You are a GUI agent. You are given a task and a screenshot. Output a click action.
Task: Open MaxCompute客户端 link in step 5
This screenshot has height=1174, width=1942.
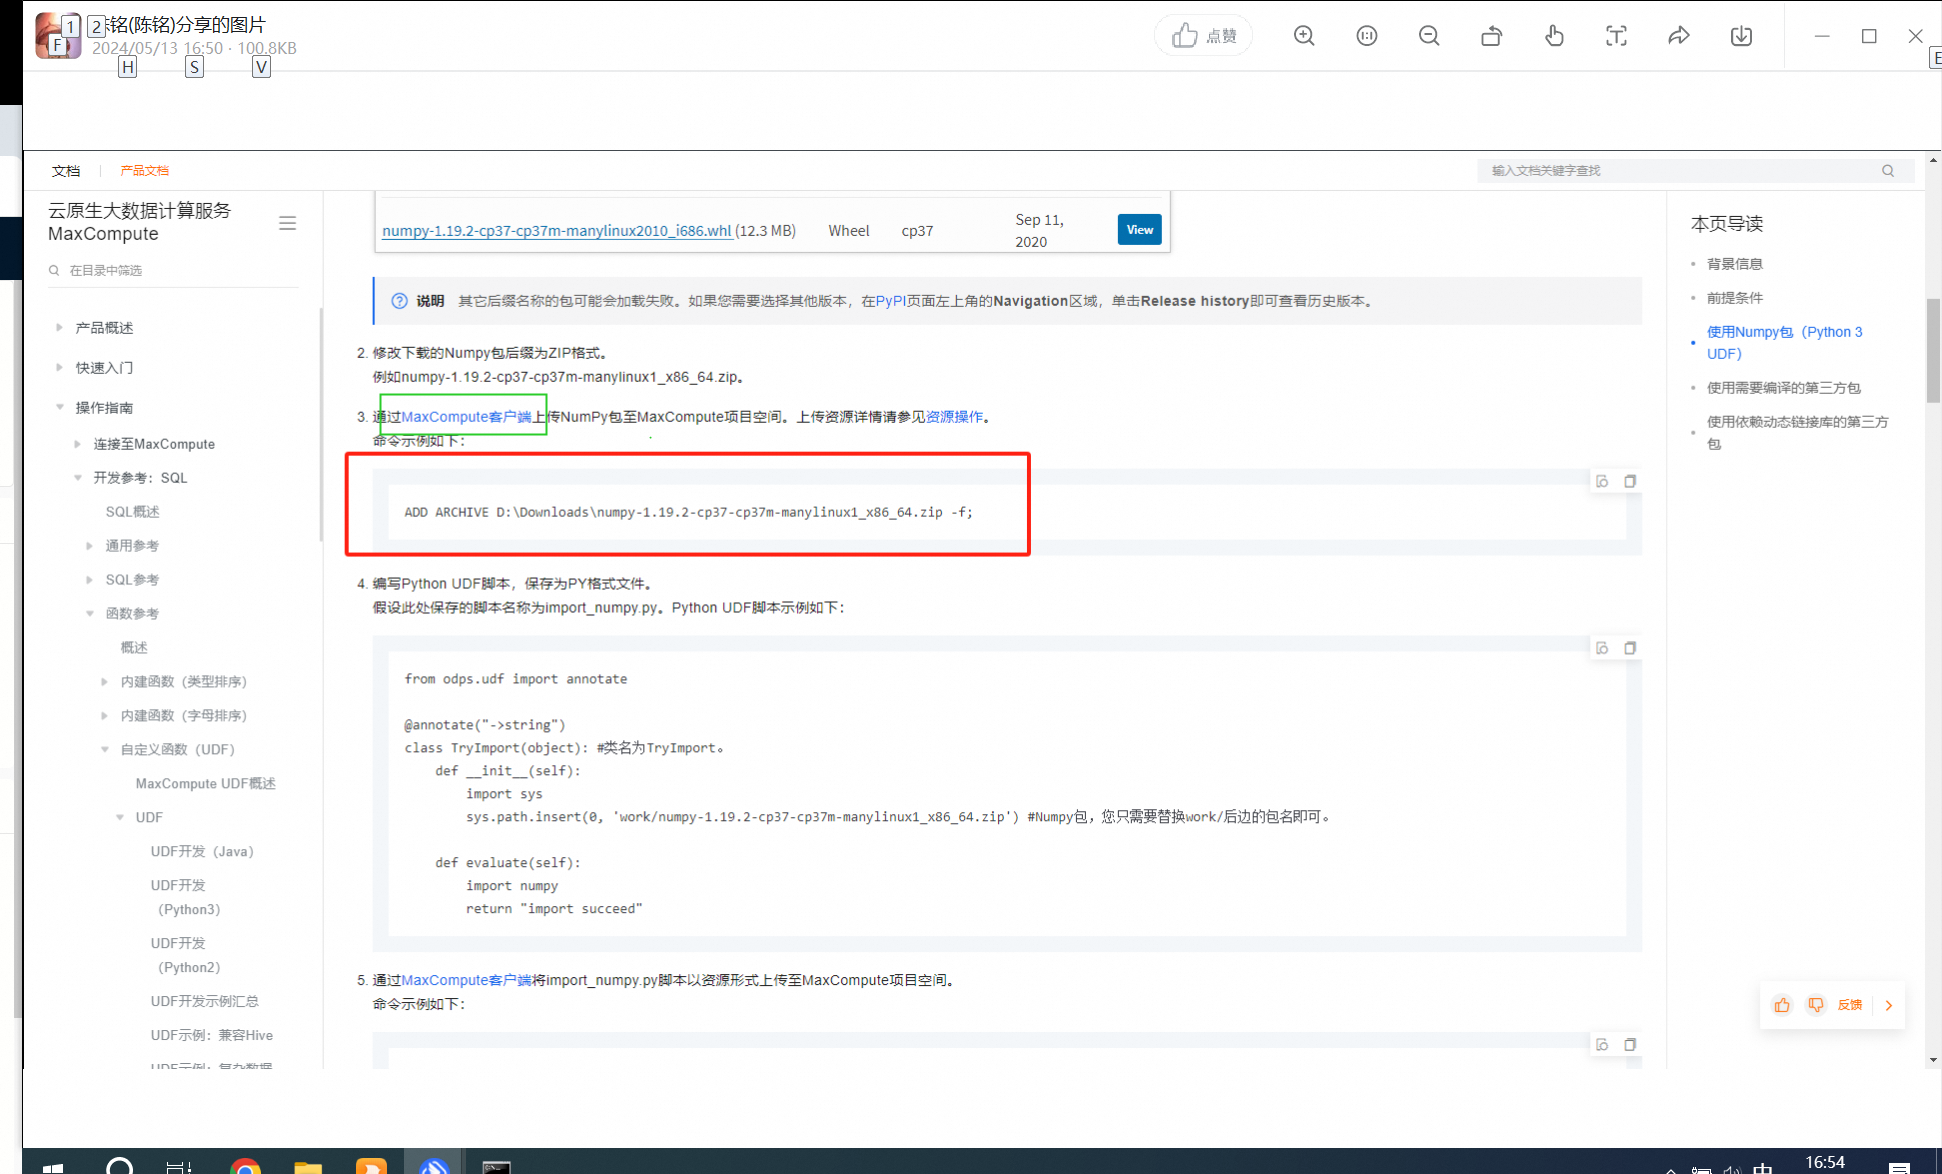[466, 980]
